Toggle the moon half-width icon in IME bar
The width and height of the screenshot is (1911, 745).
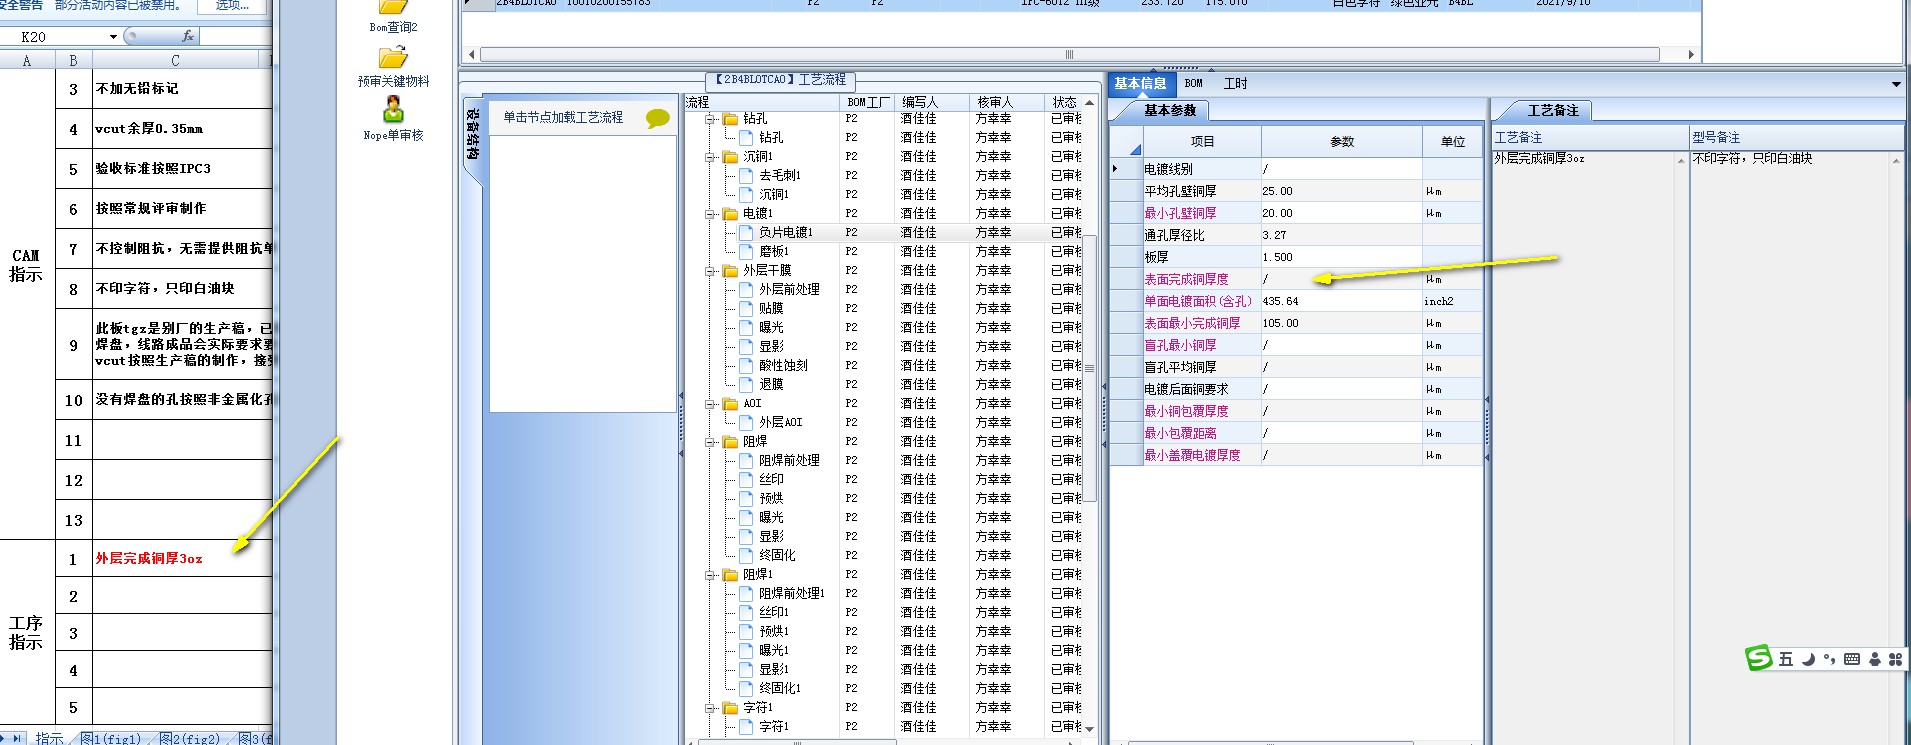coord(1809,659)
